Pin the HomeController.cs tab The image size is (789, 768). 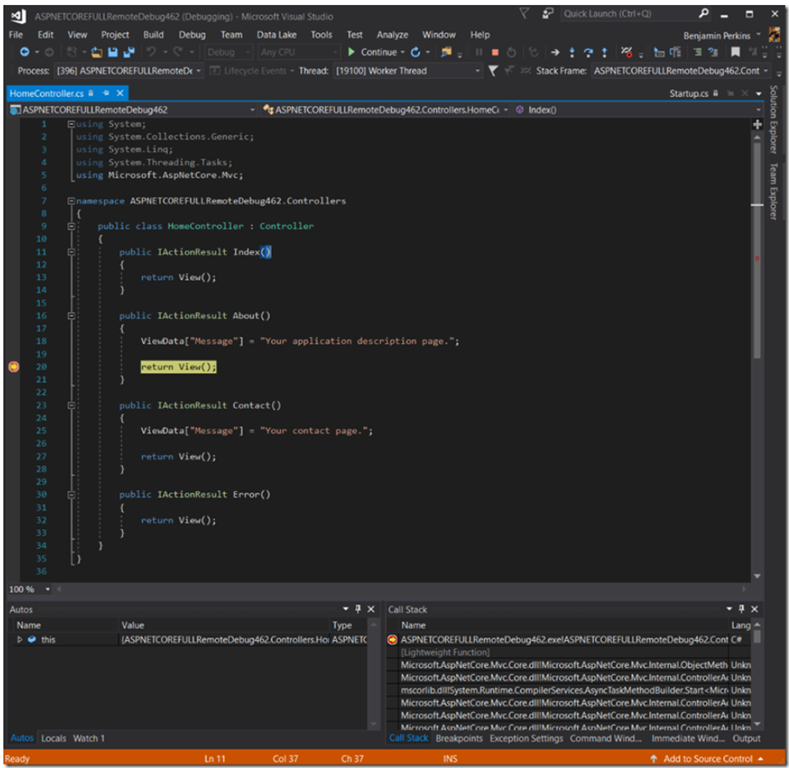click(106, 93)
